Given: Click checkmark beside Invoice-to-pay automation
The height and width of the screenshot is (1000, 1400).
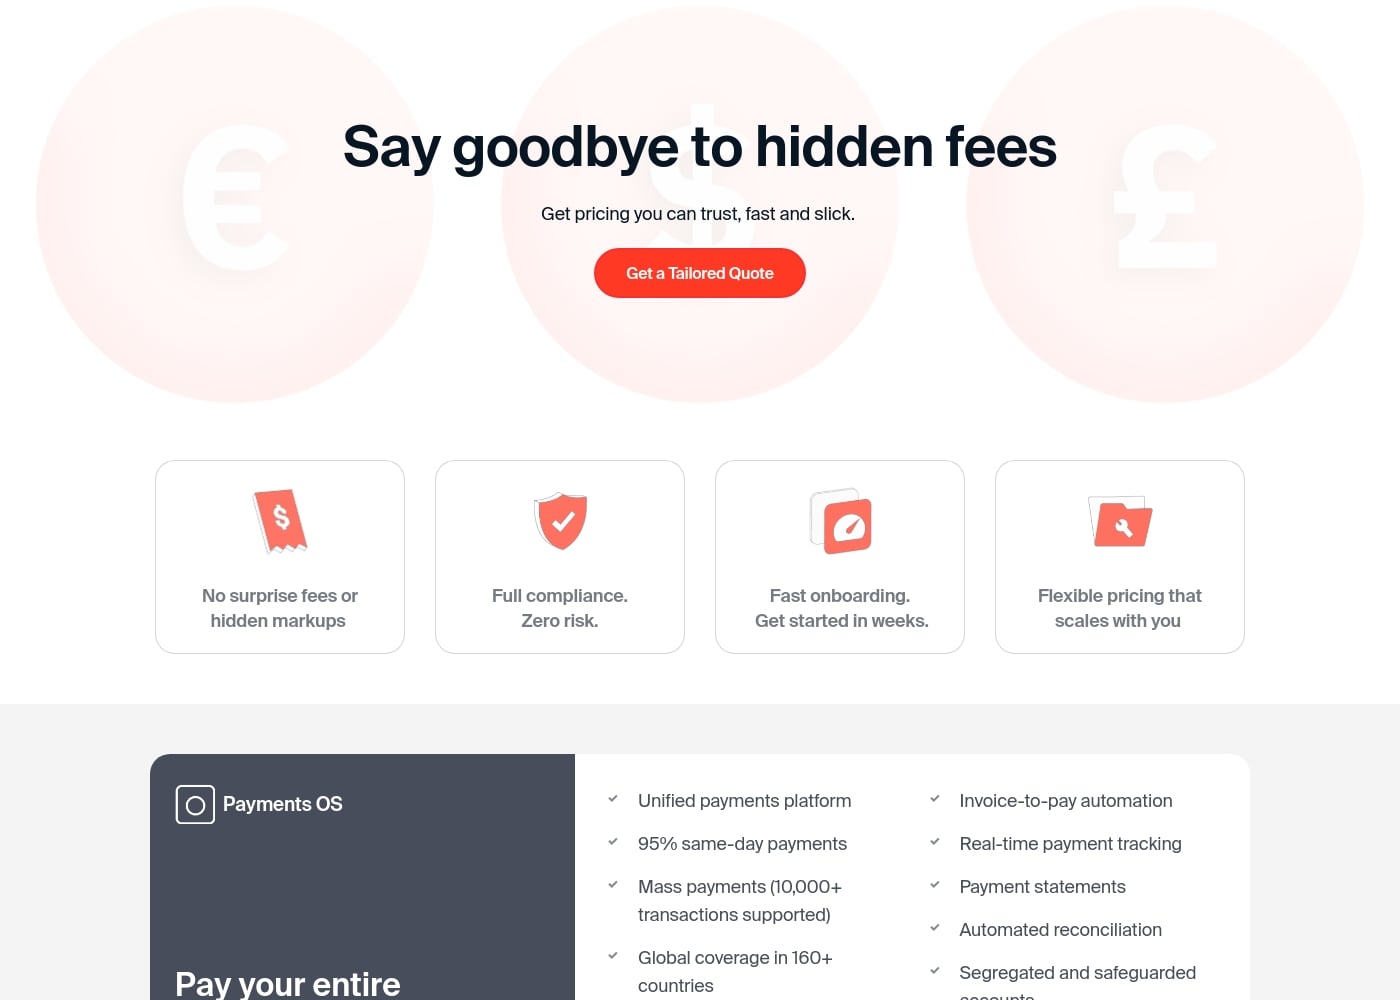Looking at the screenshot, I should click(x=935, y=799).
